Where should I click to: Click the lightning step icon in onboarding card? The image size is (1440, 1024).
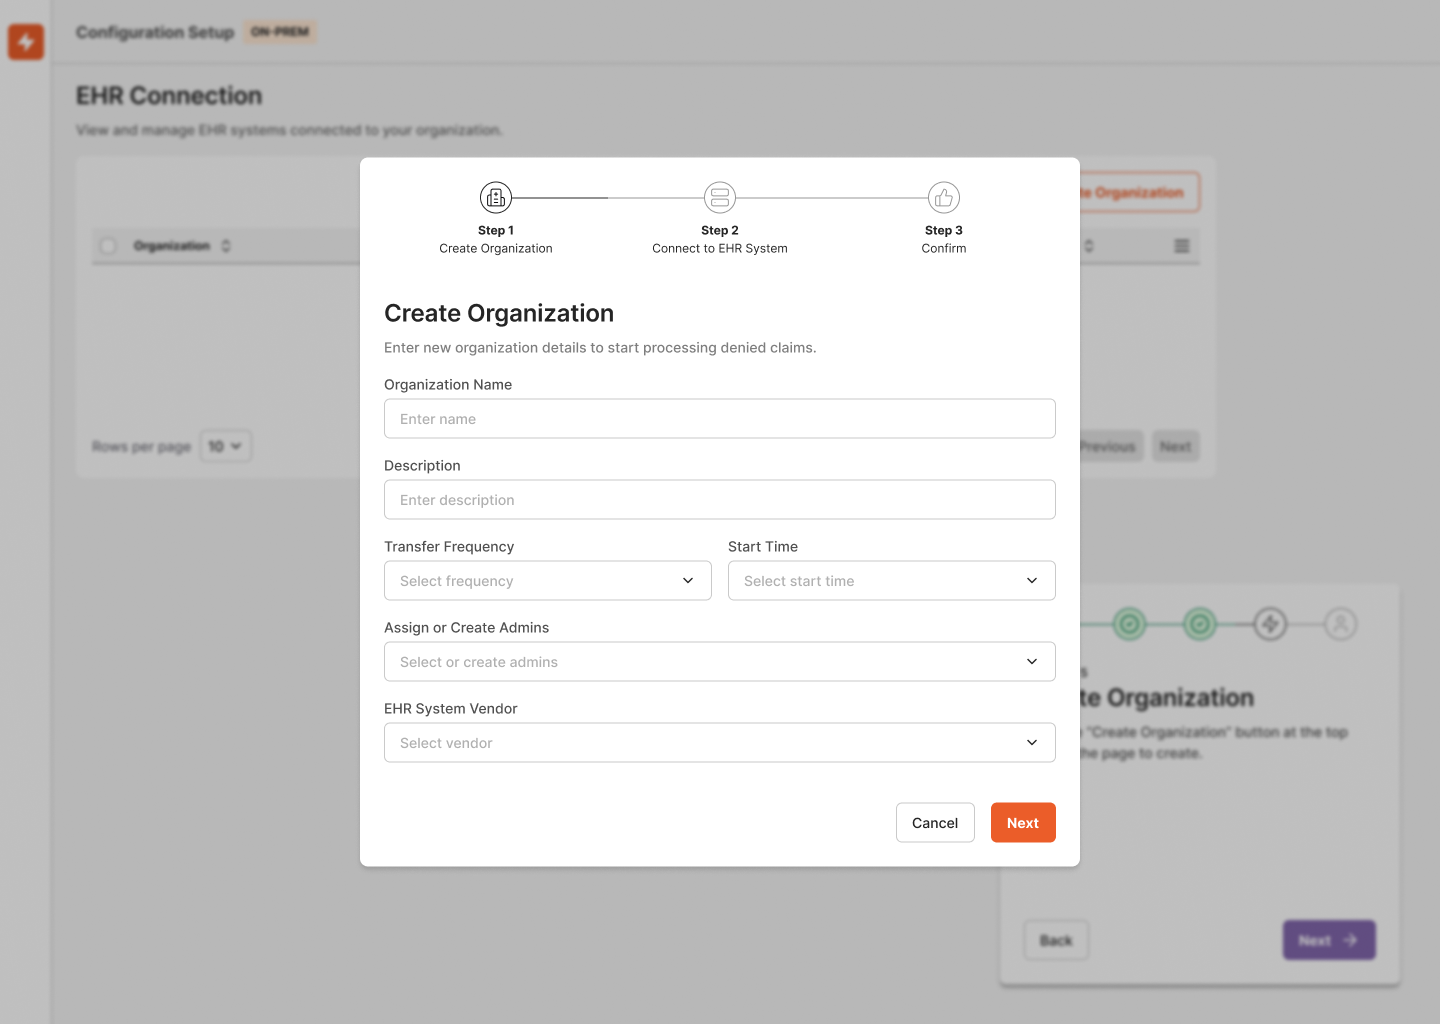click(x=1270, y=623)
